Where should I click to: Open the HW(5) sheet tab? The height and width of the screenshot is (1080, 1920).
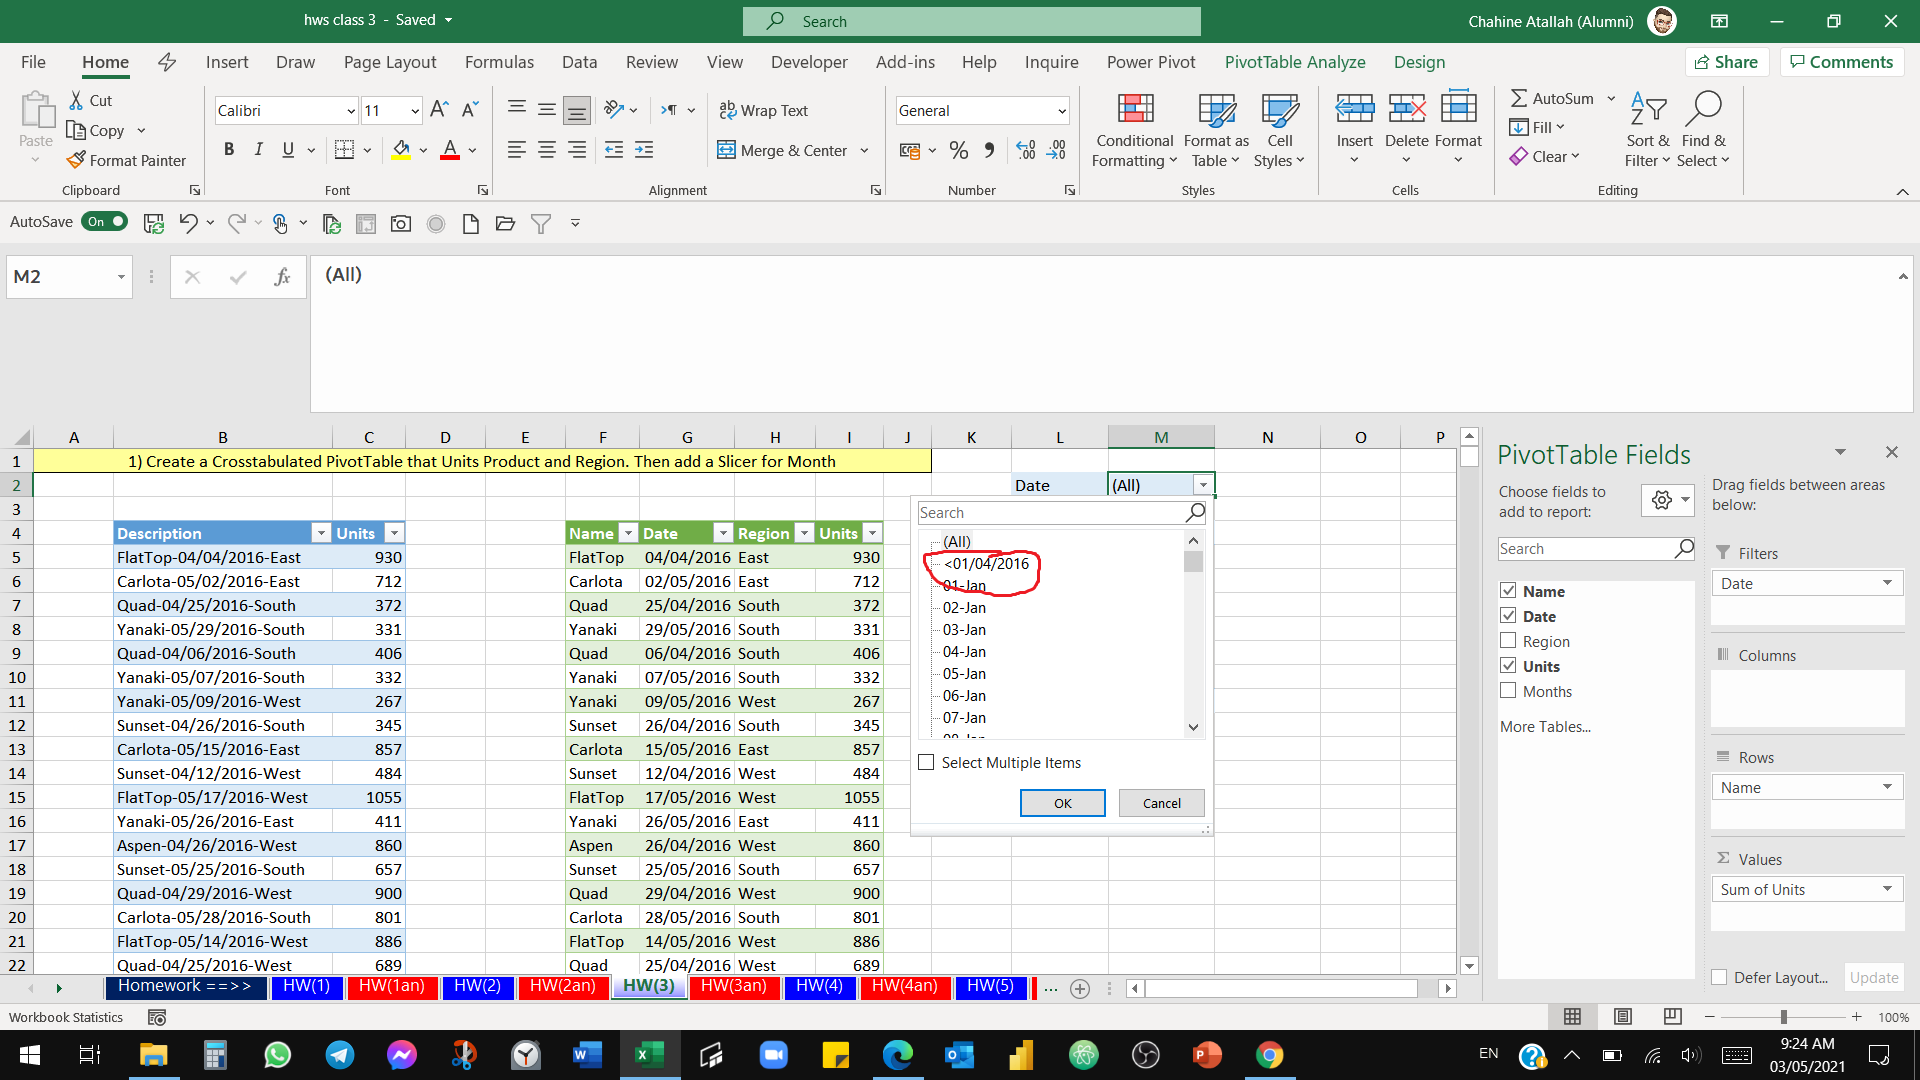pyautogui.click(x=991, y=987)
